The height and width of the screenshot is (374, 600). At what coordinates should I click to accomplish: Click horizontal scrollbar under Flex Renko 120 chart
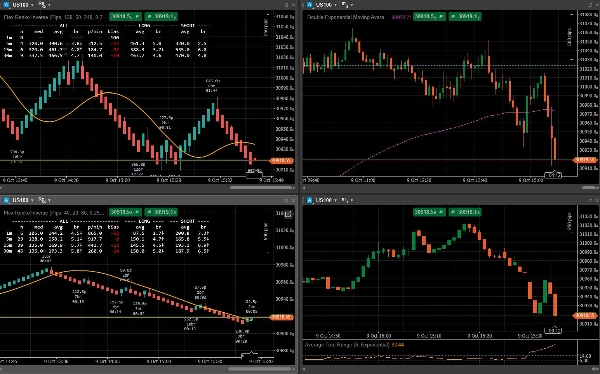coord(262,188)
